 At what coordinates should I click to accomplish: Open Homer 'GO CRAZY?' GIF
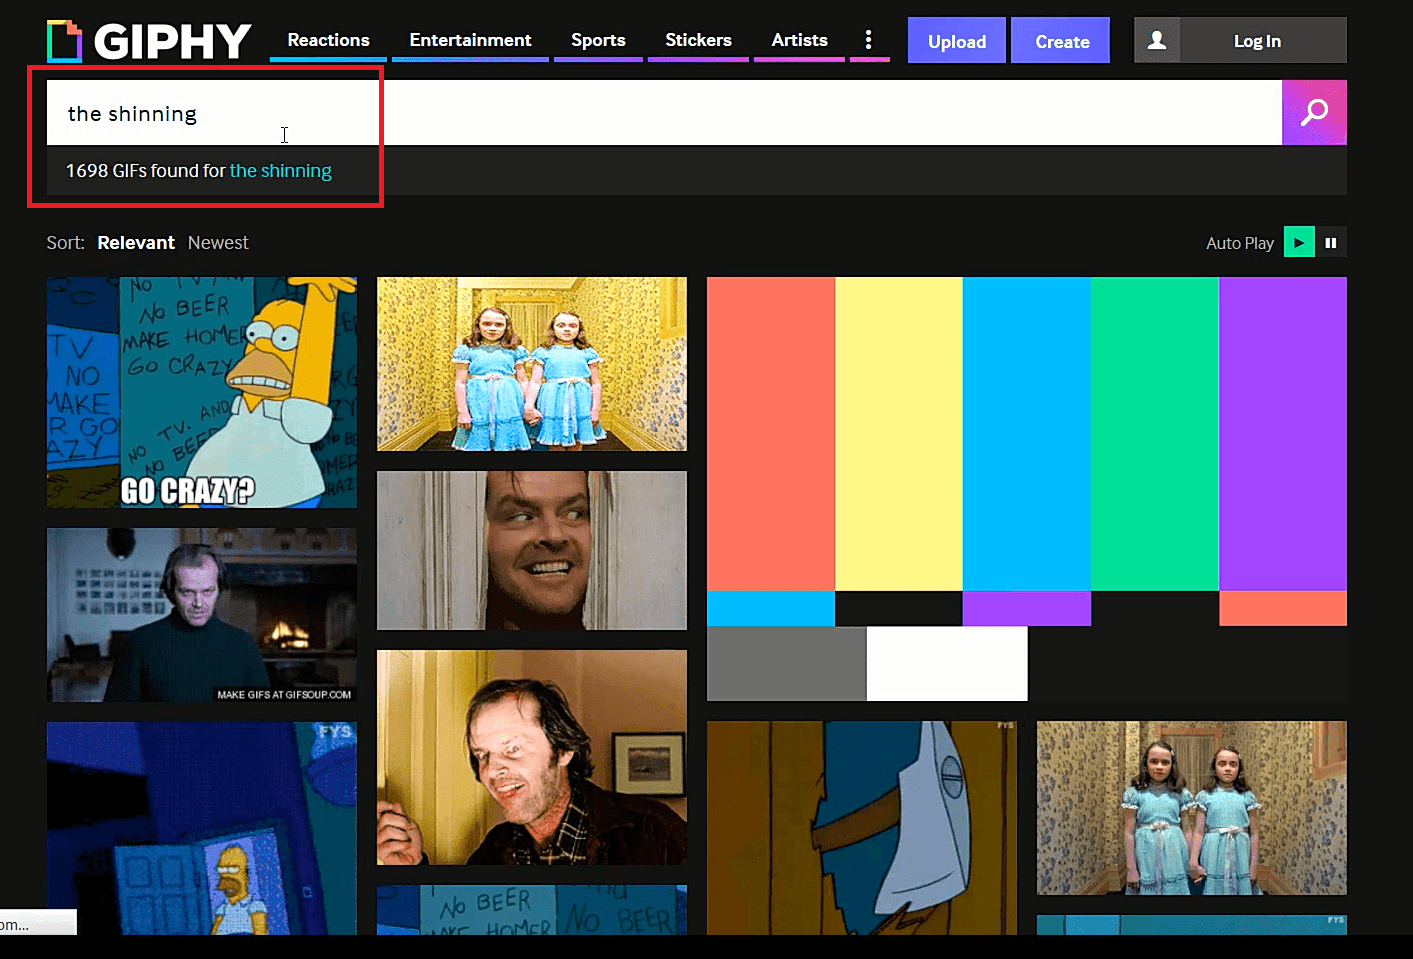[x=201, y=392]
